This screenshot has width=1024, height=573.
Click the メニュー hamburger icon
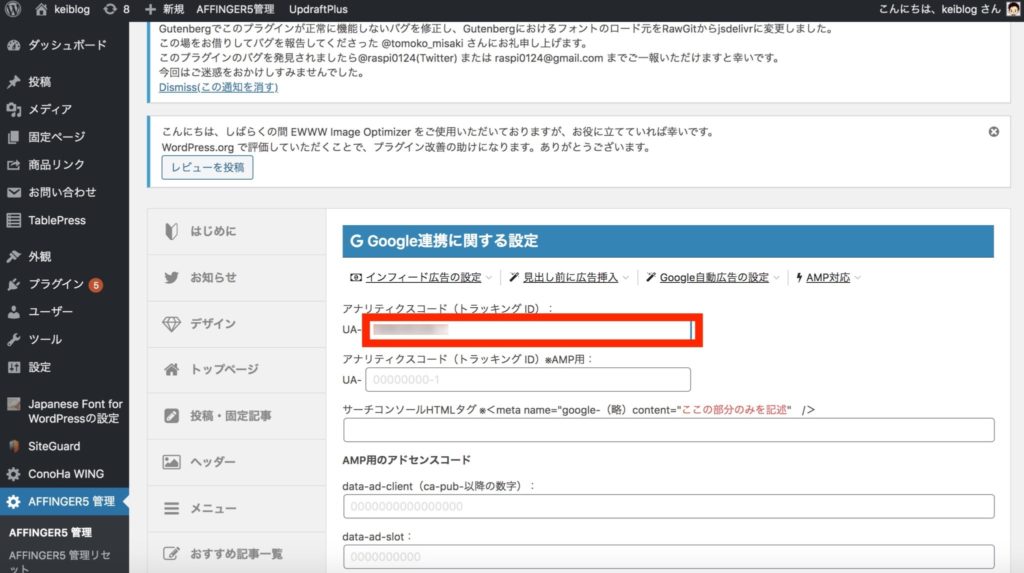tap(171, 508)
